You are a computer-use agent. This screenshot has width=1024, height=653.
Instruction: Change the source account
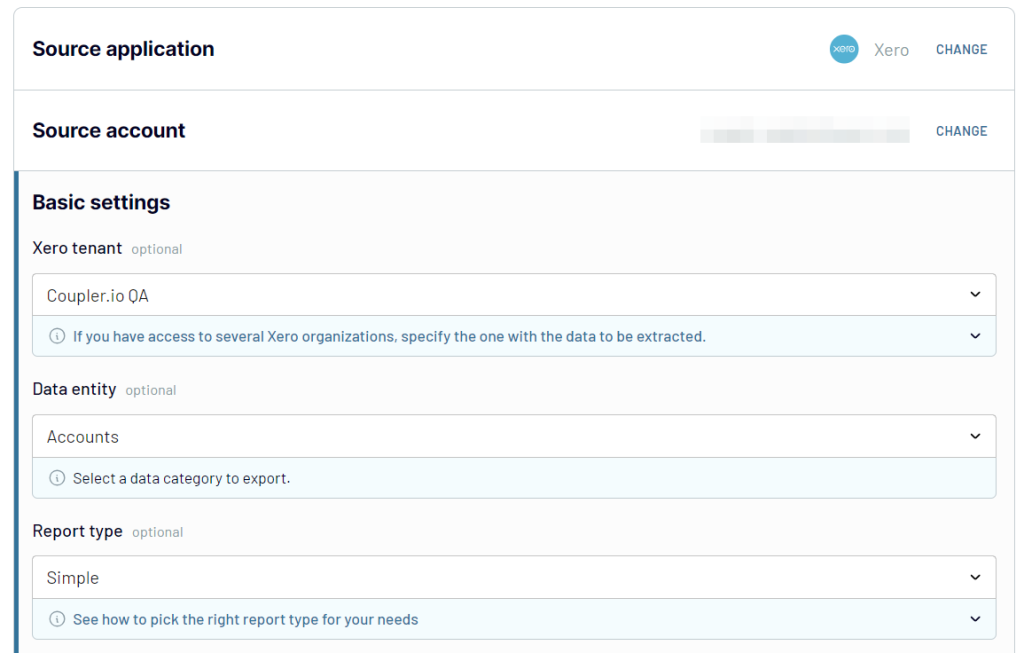961,131
